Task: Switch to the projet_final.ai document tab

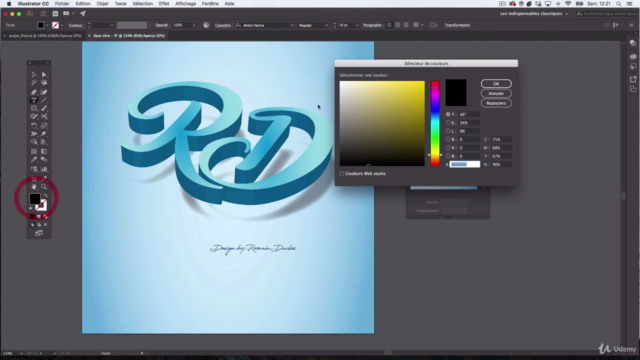Action: coord(45,36)
